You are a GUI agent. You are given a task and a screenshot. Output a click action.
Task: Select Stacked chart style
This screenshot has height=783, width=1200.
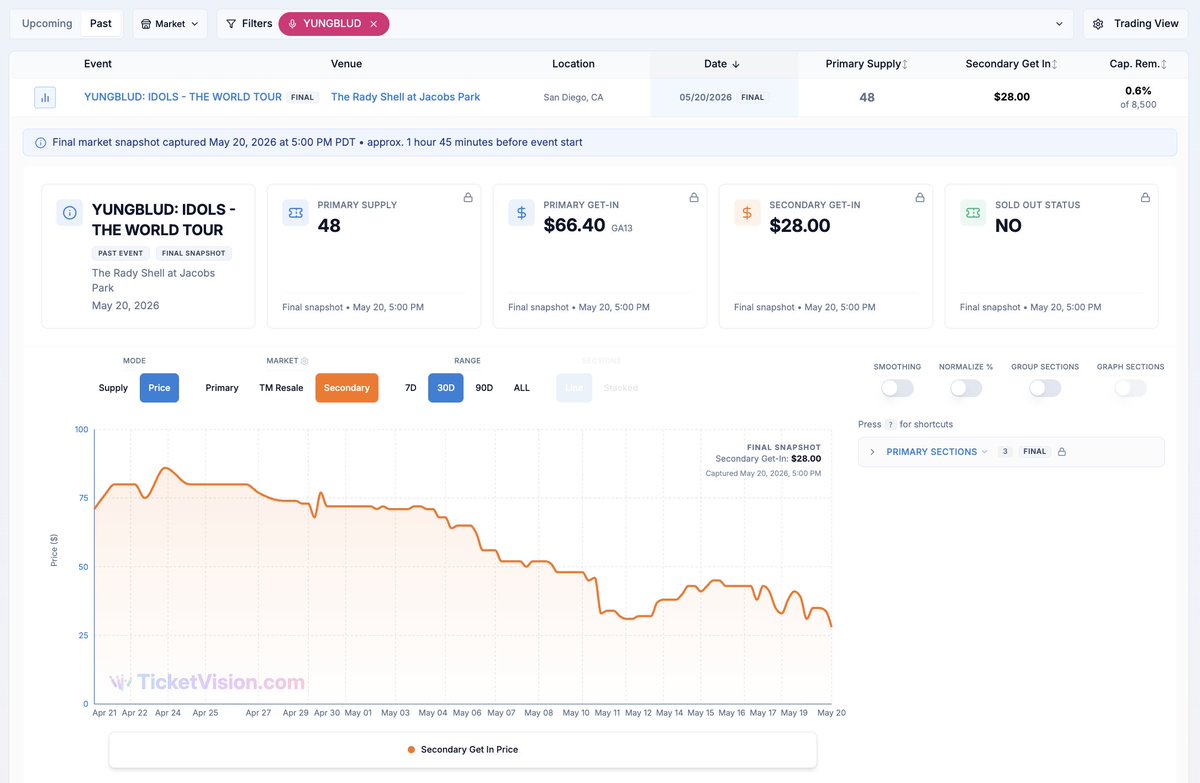click(621, 388)
